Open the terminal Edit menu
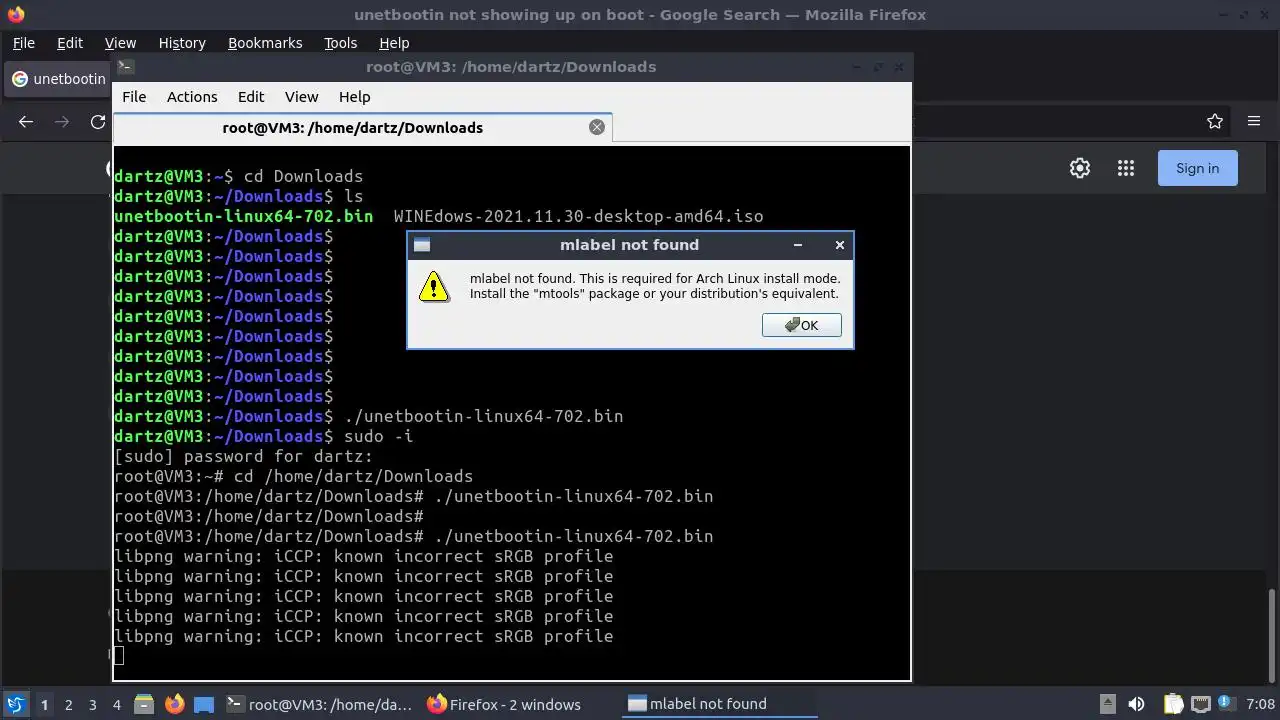Image resolution: width=1280 pixels, height=720 pixels. click(x=251, y=97)
